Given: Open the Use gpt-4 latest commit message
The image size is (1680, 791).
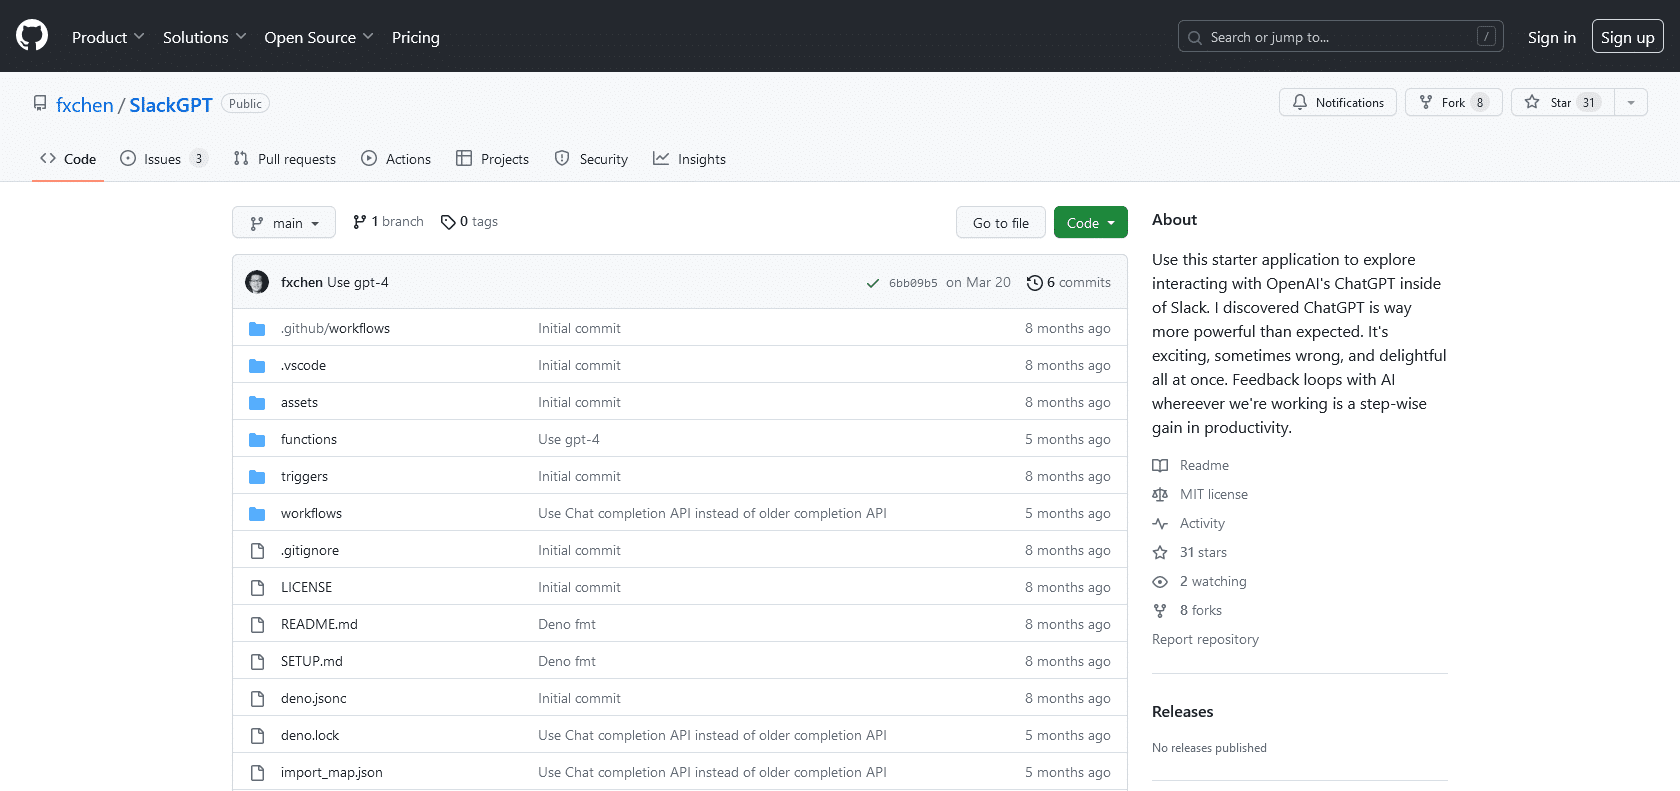Looking at the screenshot, I should [x=358, y=282].
